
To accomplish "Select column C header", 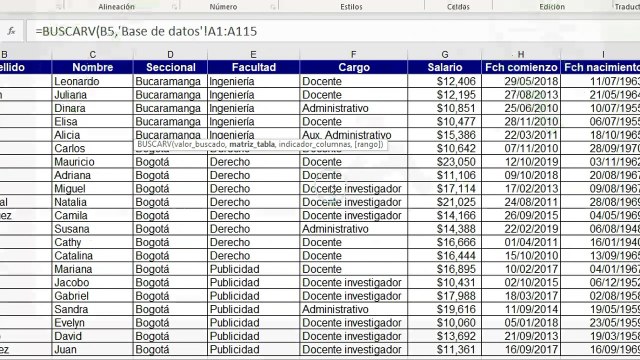I will pos(93,54).
